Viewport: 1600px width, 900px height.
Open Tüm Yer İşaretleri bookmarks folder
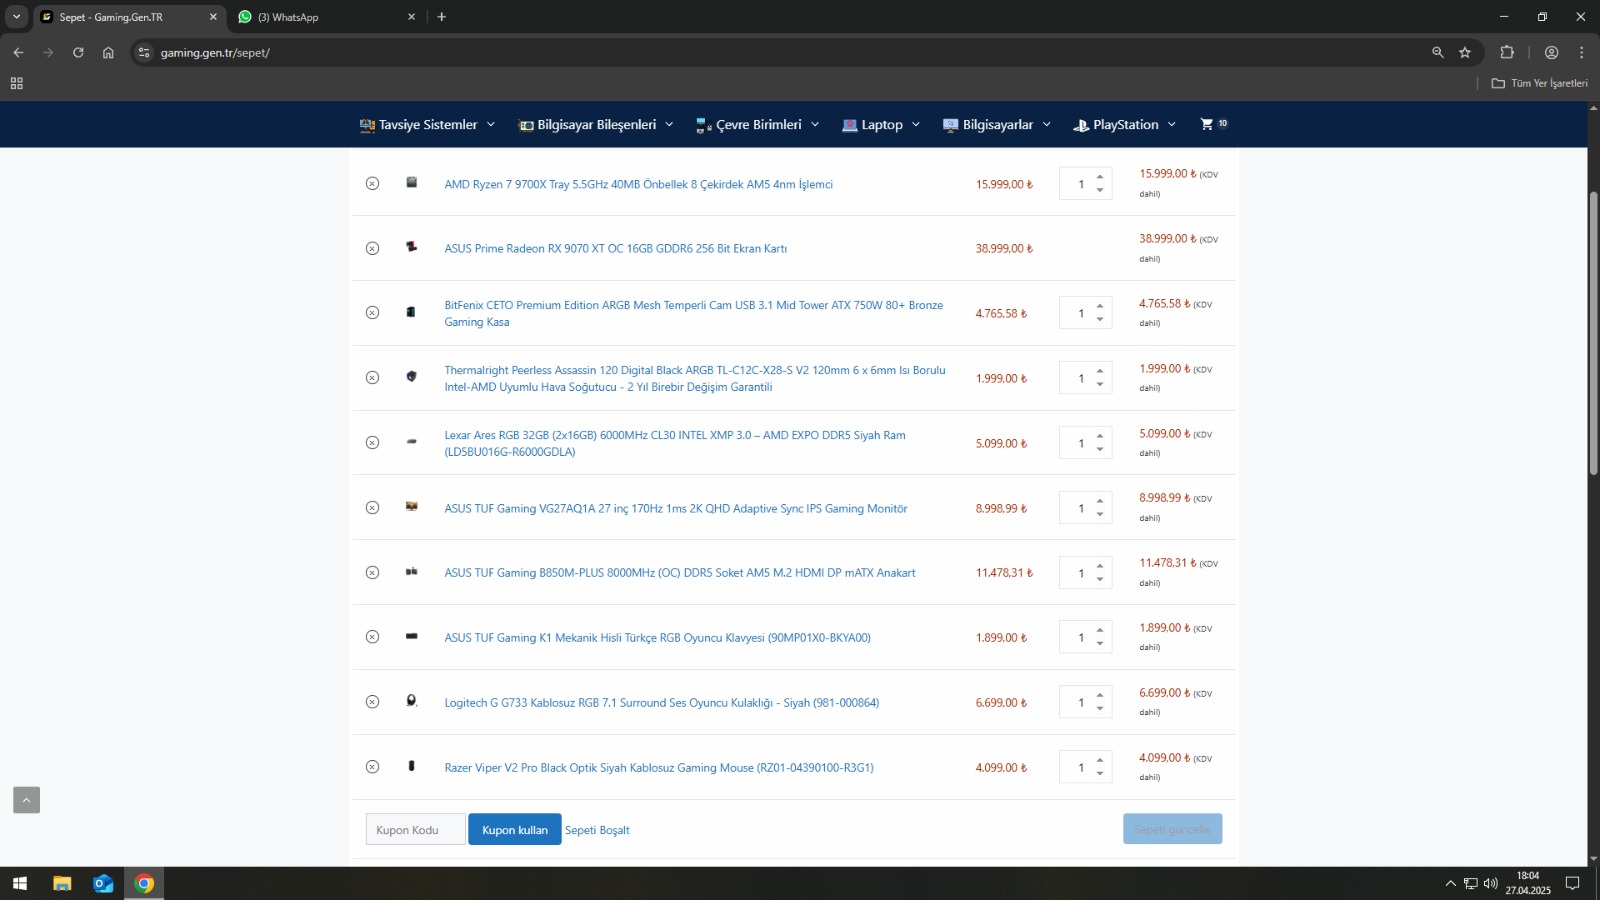[1540, 83]
